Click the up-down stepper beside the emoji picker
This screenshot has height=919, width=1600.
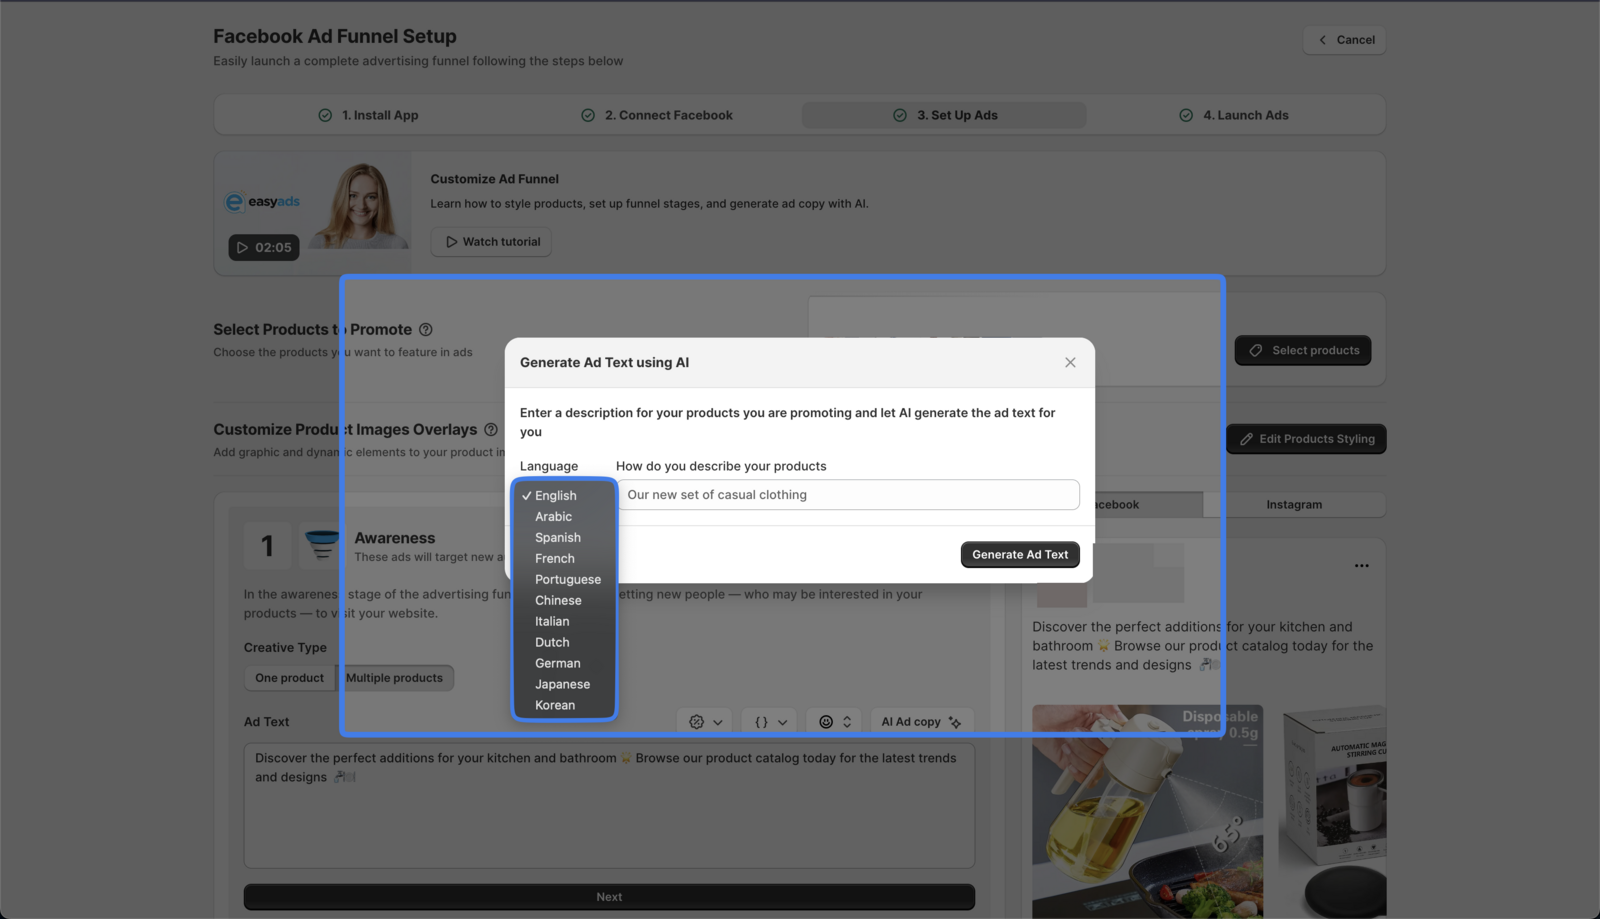tap(847, 721)
